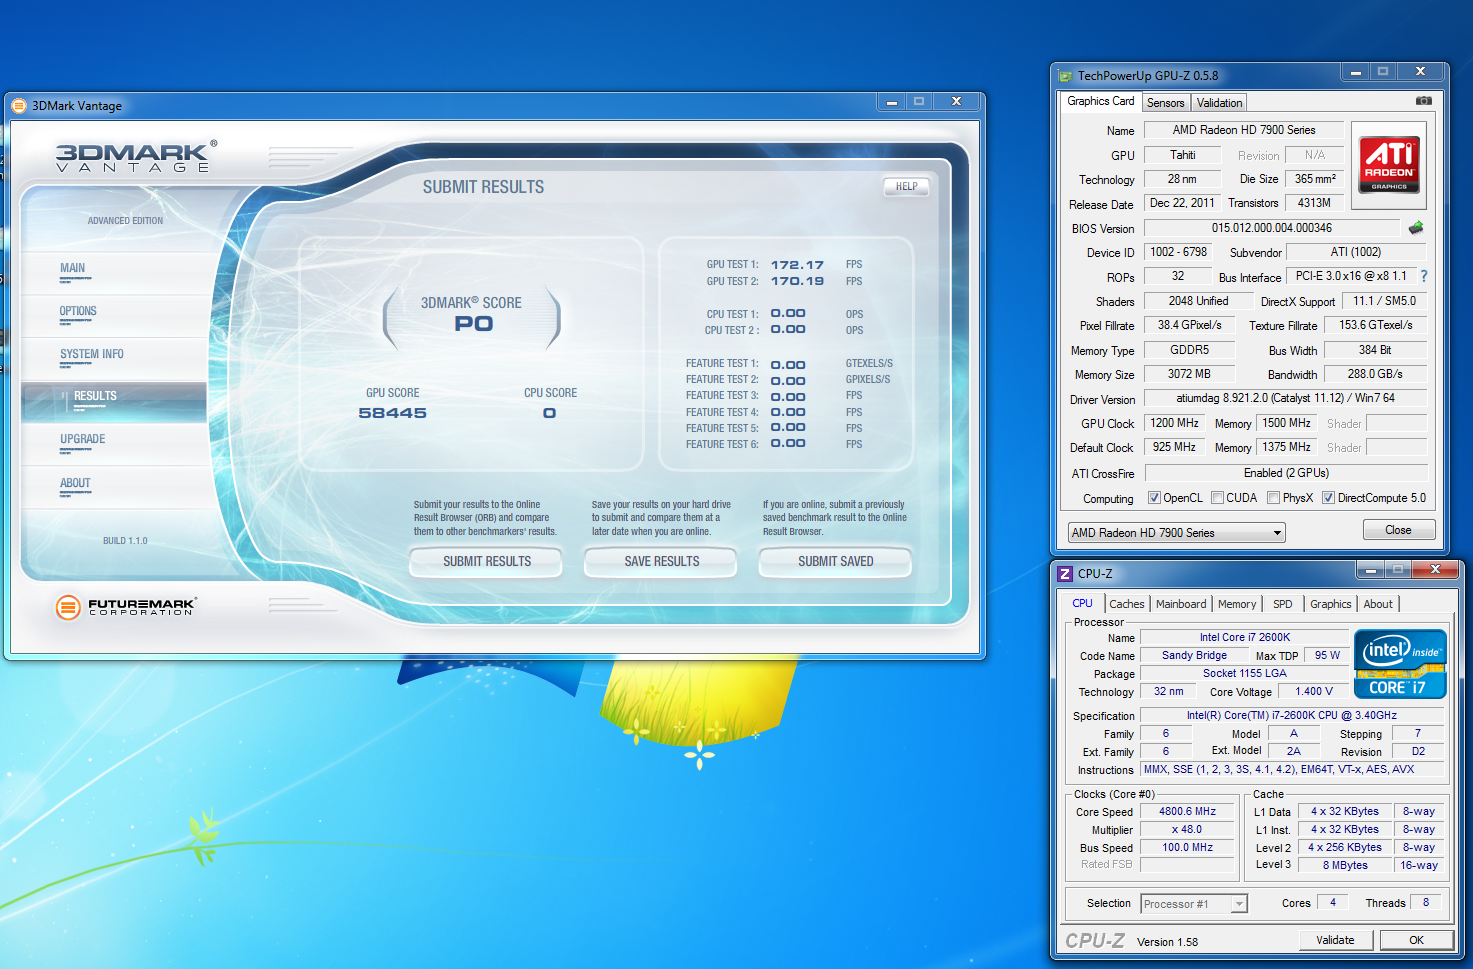
Task: Click the Memory clock 1500 MHz field
Action: coord(1286,423)
